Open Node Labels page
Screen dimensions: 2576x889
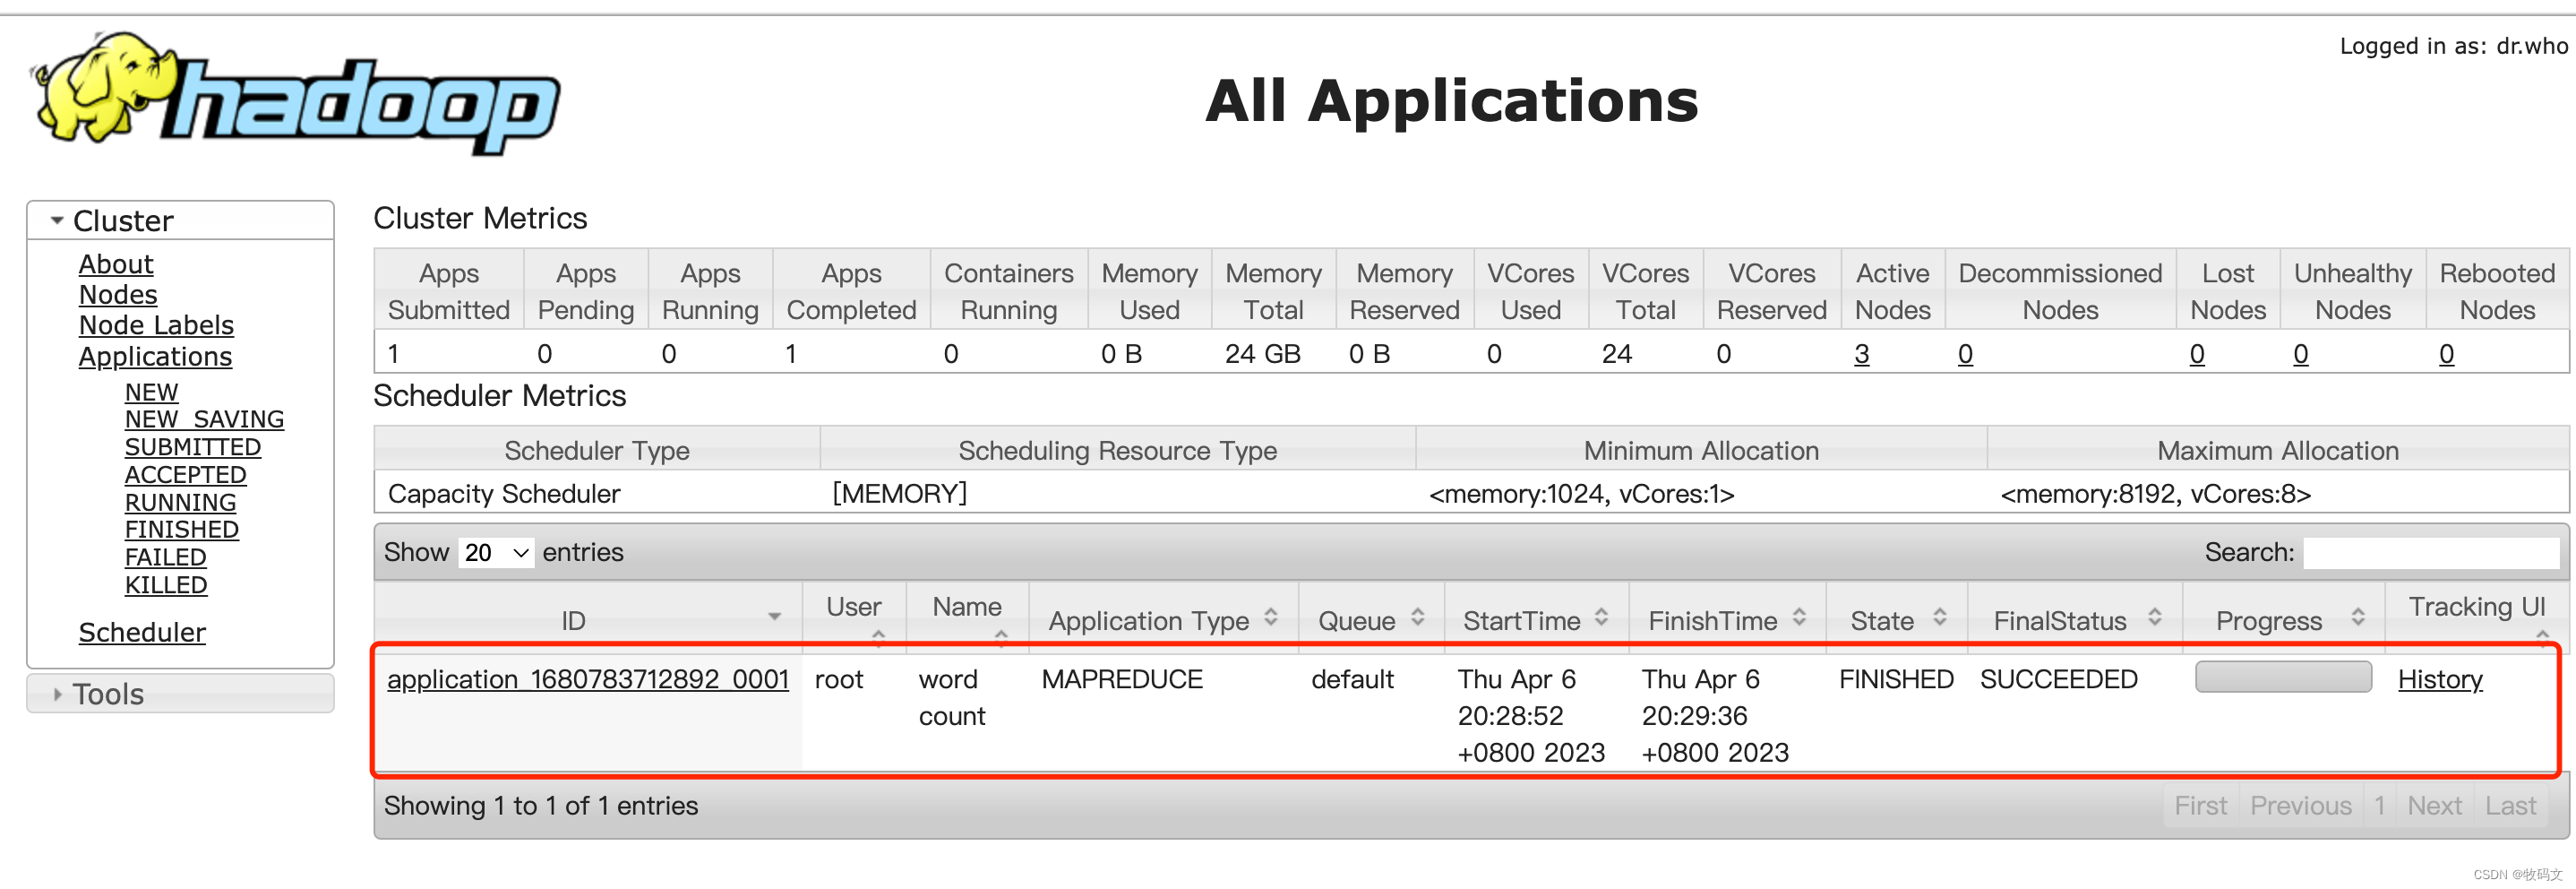pyautogui.click(x=156, y=325)
